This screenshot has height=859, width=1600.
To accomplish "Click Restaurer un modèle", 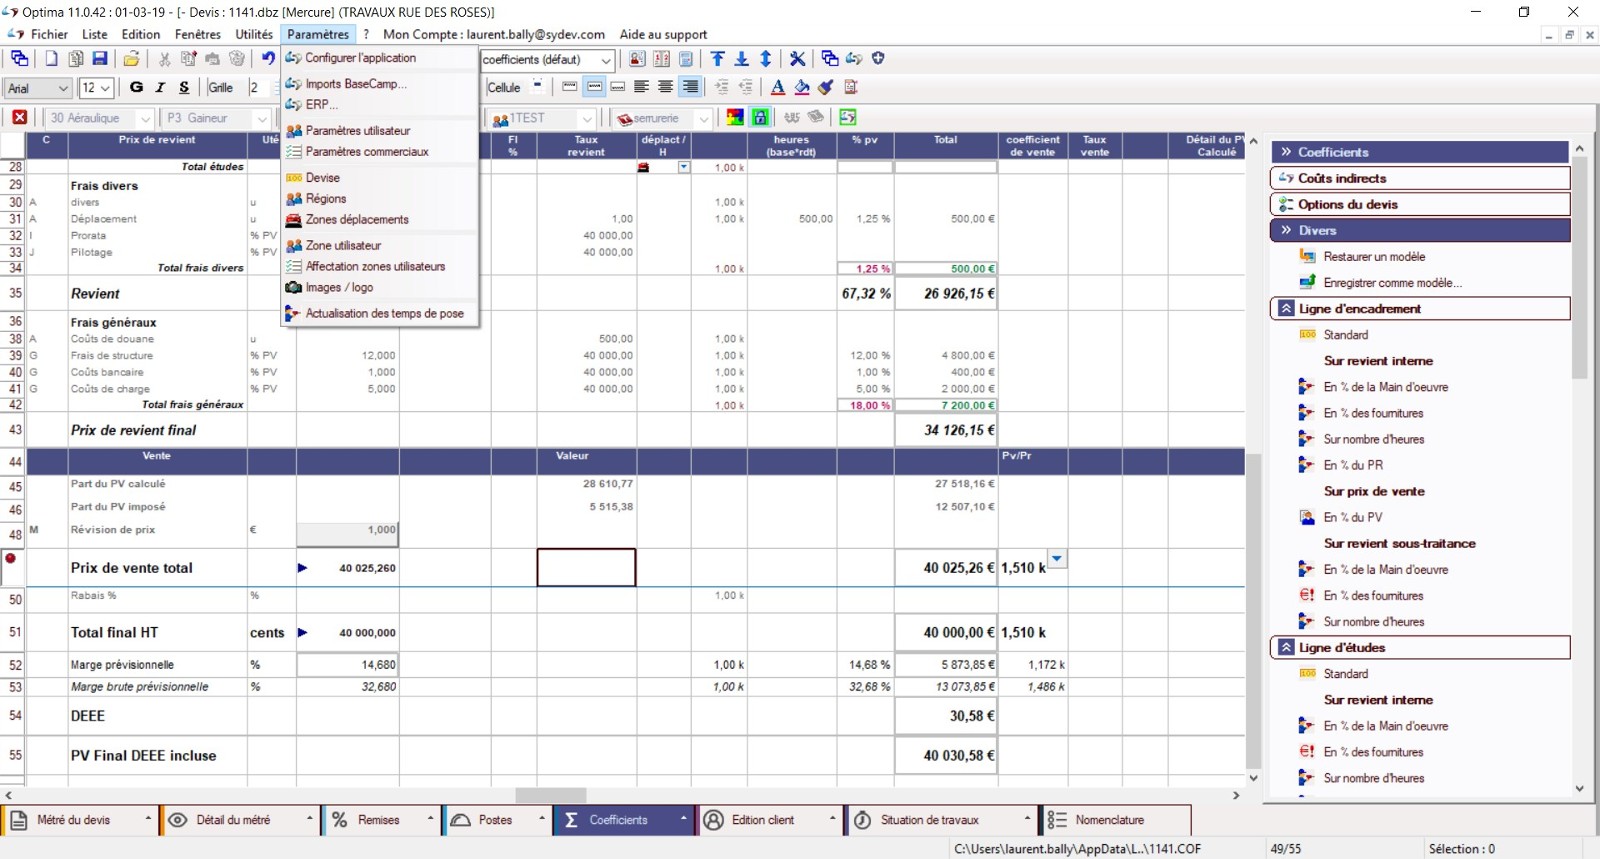I will (1374, 257).
